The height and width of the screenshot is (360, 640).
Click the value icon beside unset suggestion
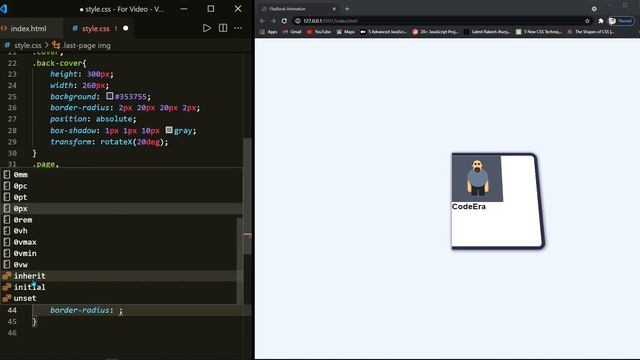click(x=7, y=298)
